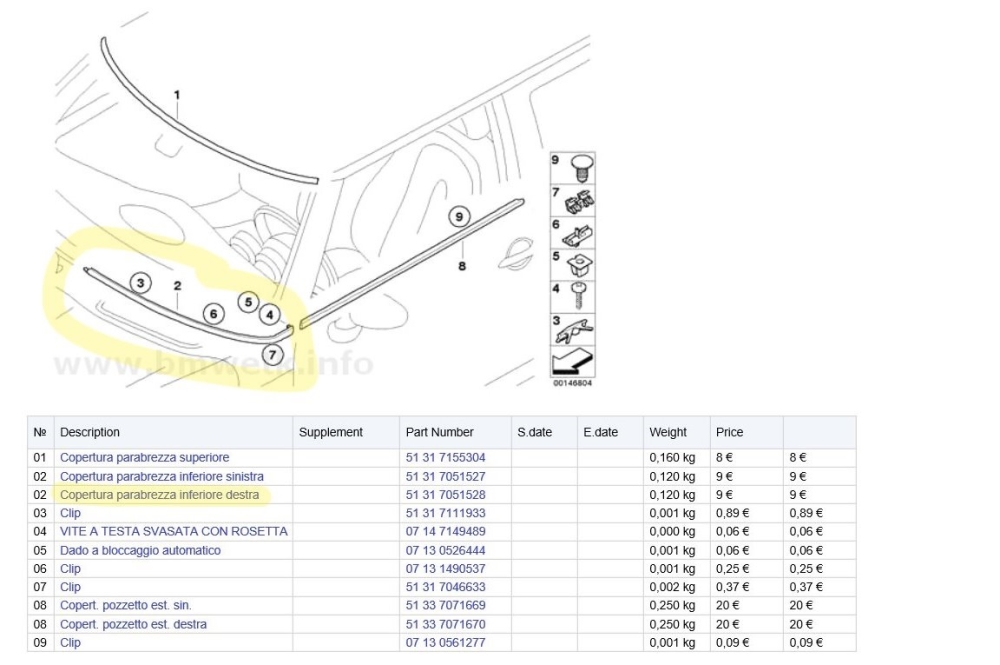This screenshot has width=1000, height=665.
Task: Open 'Copert. pozzetto est. destra' link
Action: click(133, 624)
